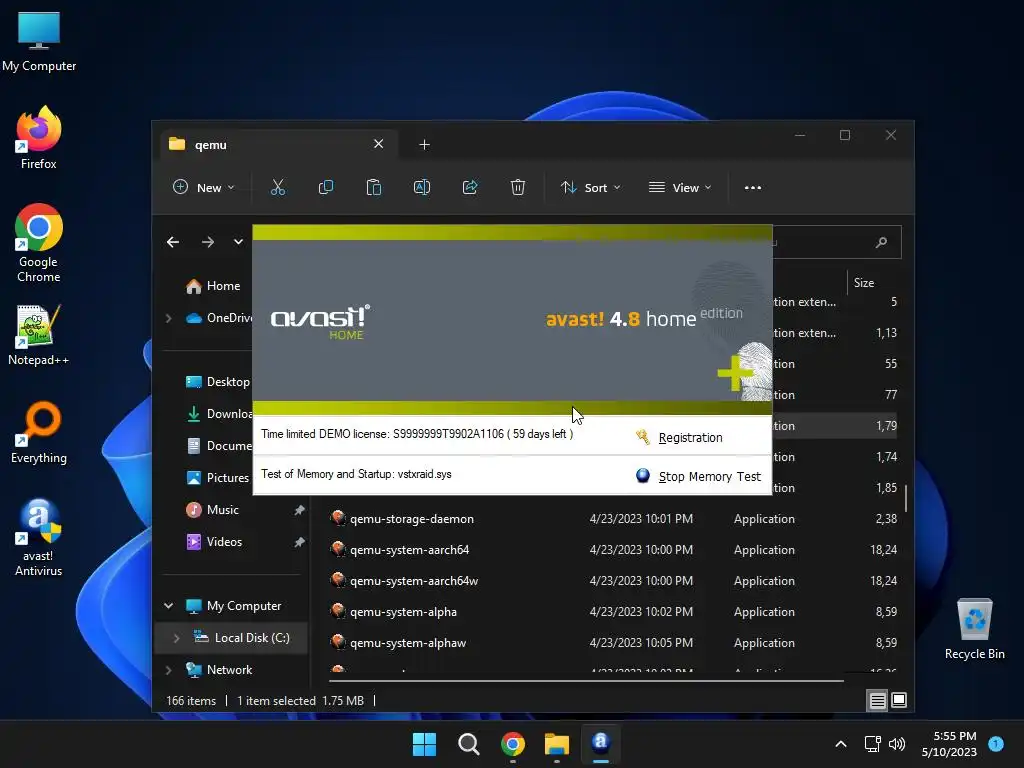Click the search magnifier in Explorer search box
This screenshot has width=1024, height=768.
tap(881, 242)
